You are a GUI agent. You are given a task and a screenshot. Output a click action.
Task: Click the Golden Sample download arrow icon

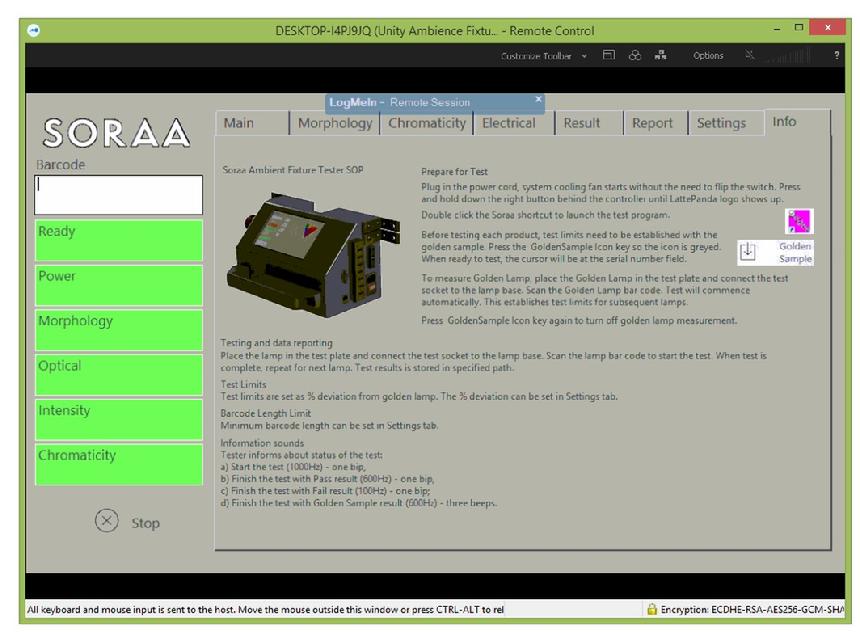point(748,252)
